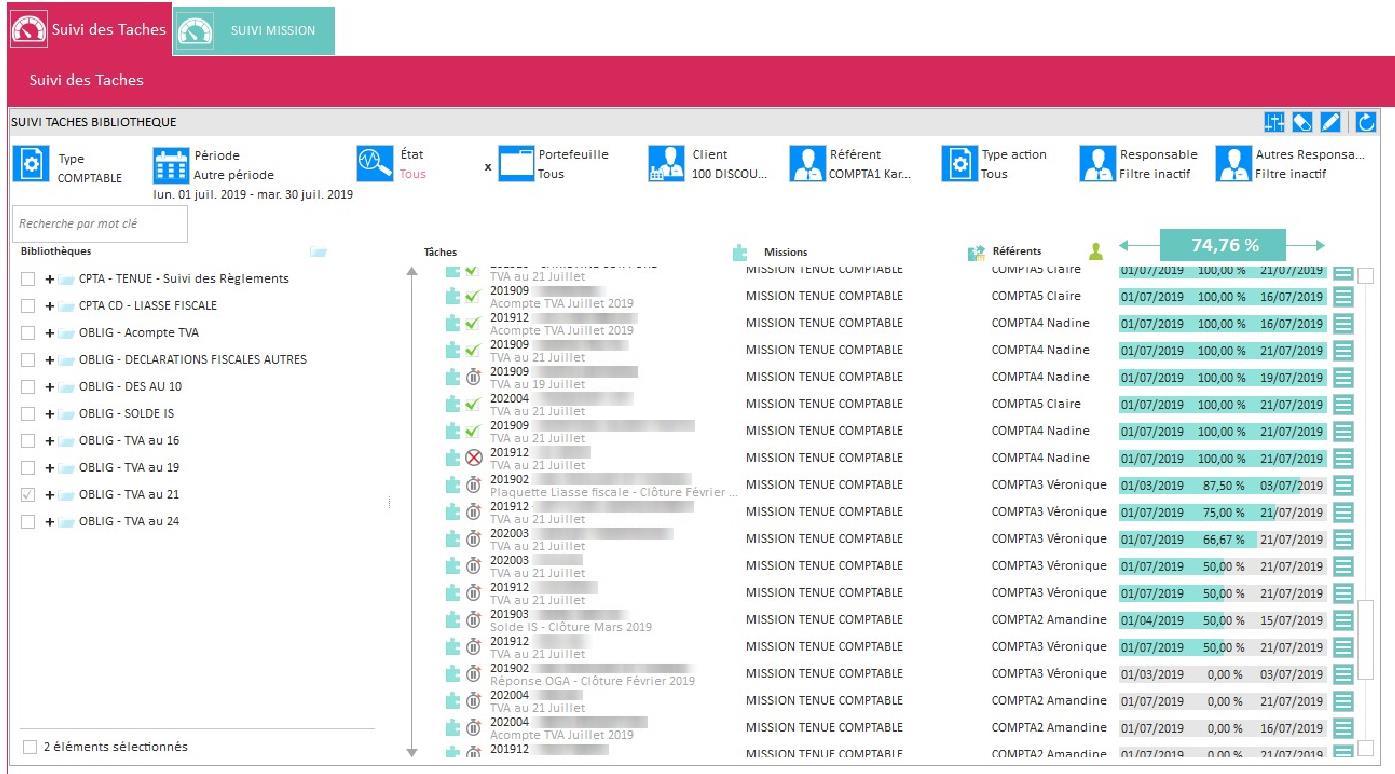Expand the CPTA - TENUE - Suivi des Règlements node

click(50, 279)
